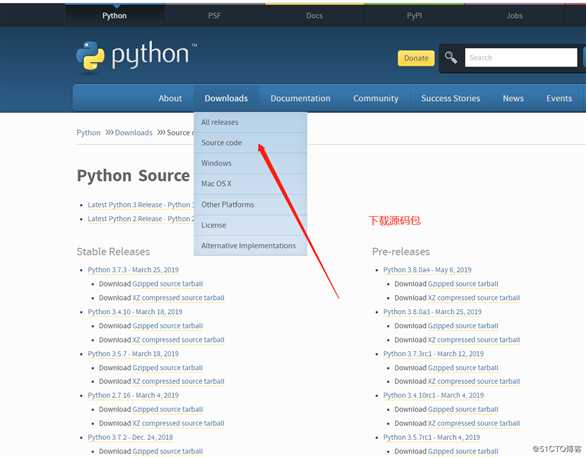586x457 pixels.
Task: Download Gzipped source tarball for Python 3.4.10
Action: (x=167, y=325)
